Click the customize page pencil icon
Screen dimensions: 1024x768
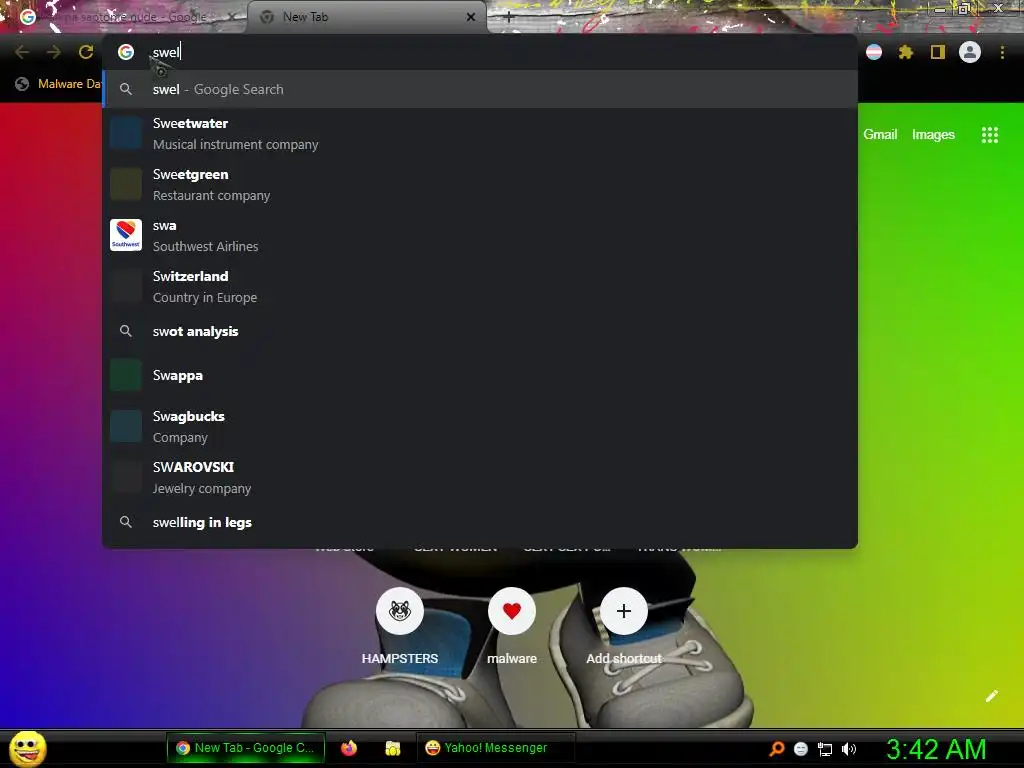click(991, 696)
